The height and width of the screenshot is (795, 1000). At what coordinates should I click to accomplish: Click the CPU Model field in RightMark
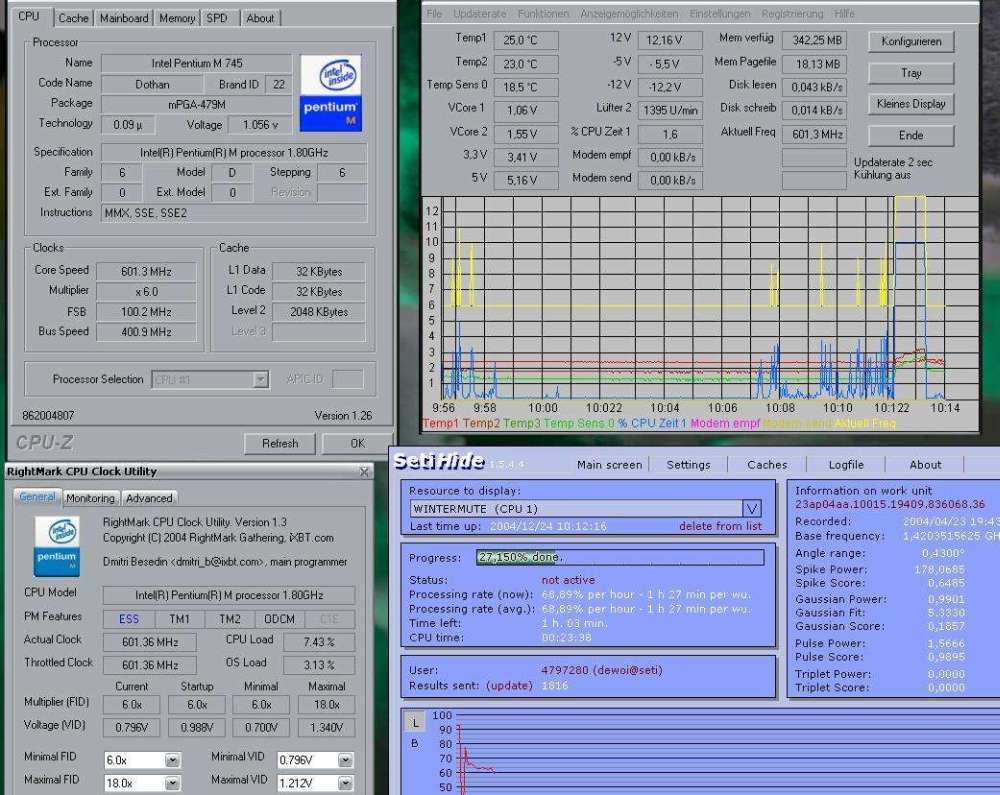point(229,595)
